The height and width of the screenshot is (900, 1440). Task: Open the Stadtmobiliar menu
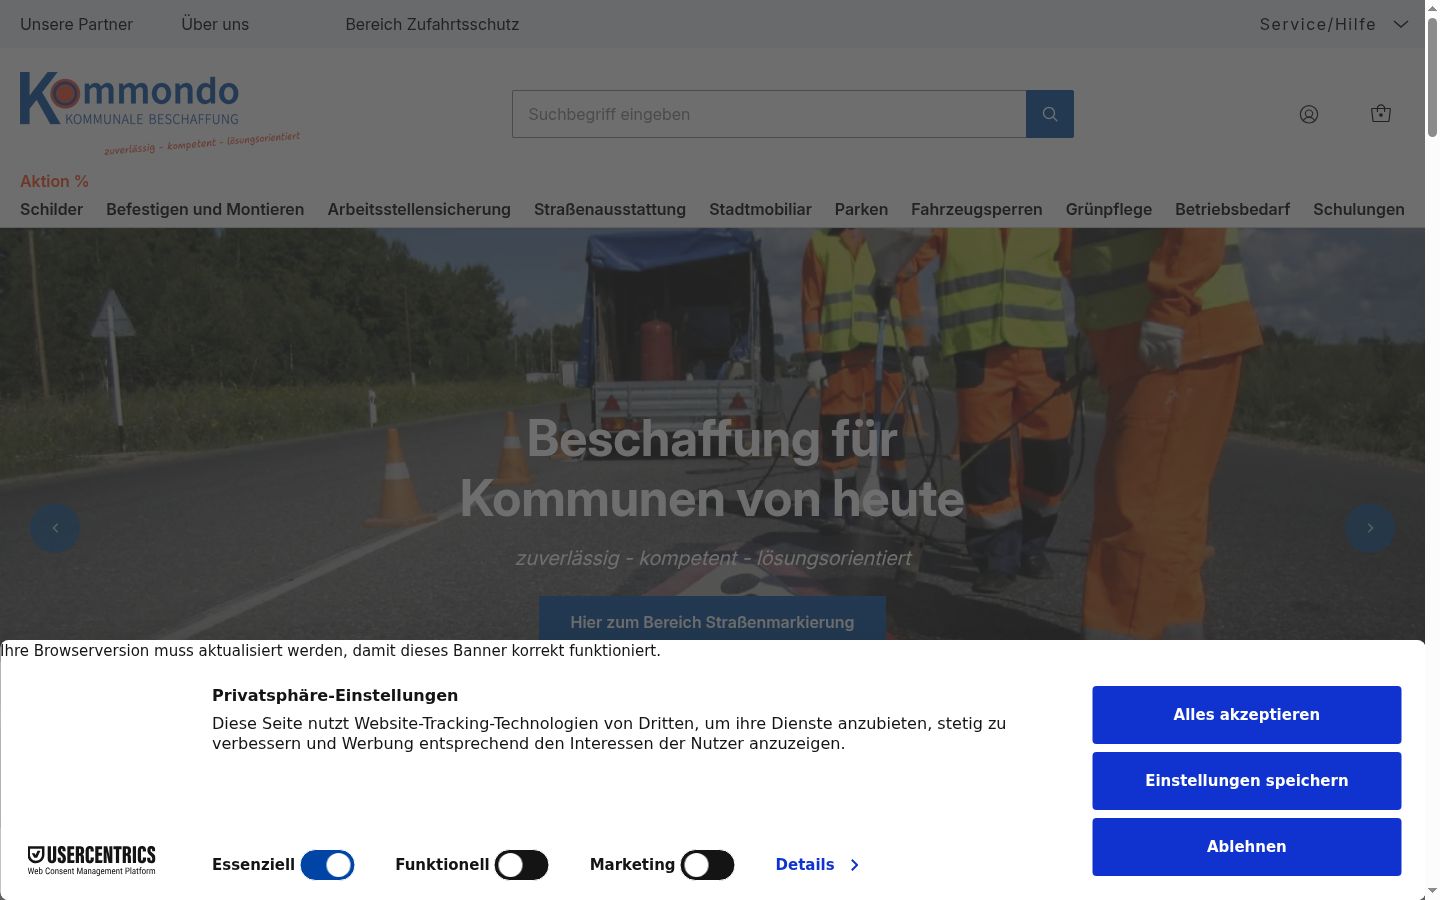760,209
